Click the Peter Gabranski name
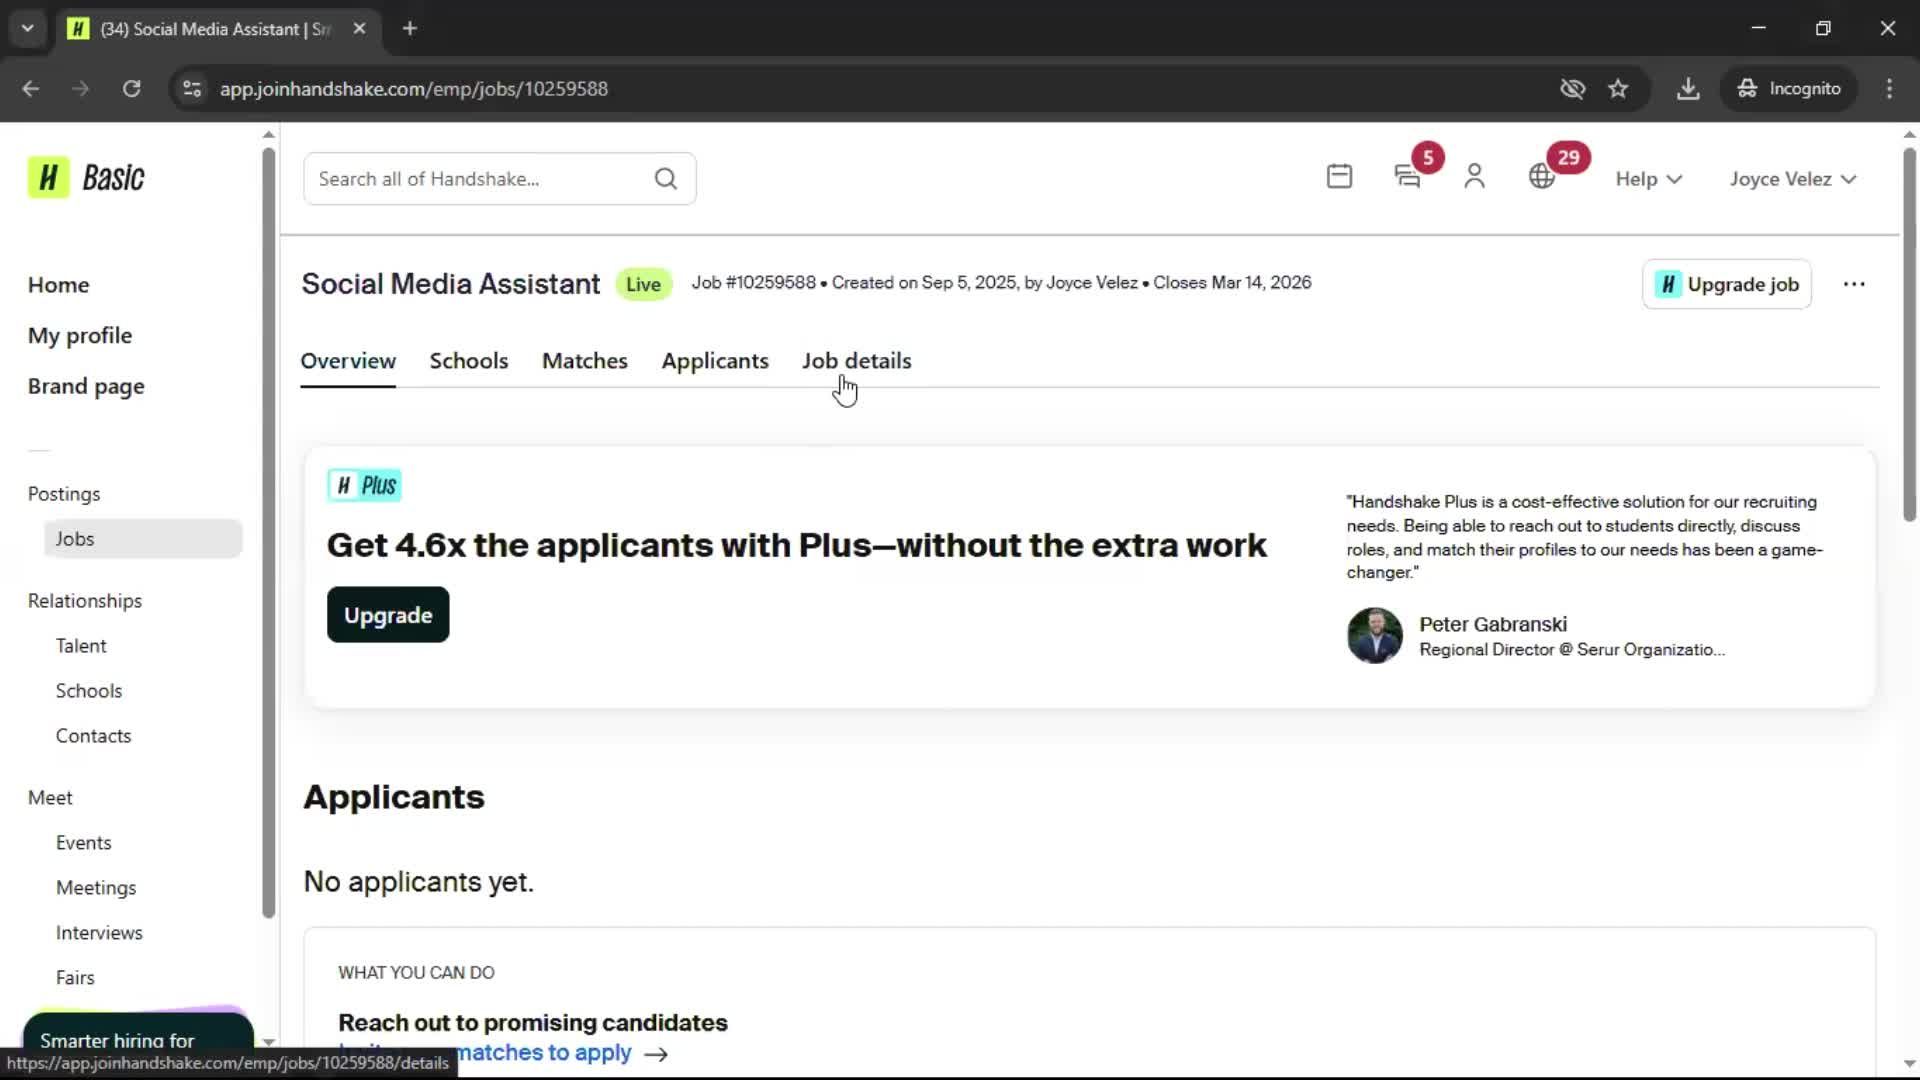1920x1080 pixels. pos(1493,625)
